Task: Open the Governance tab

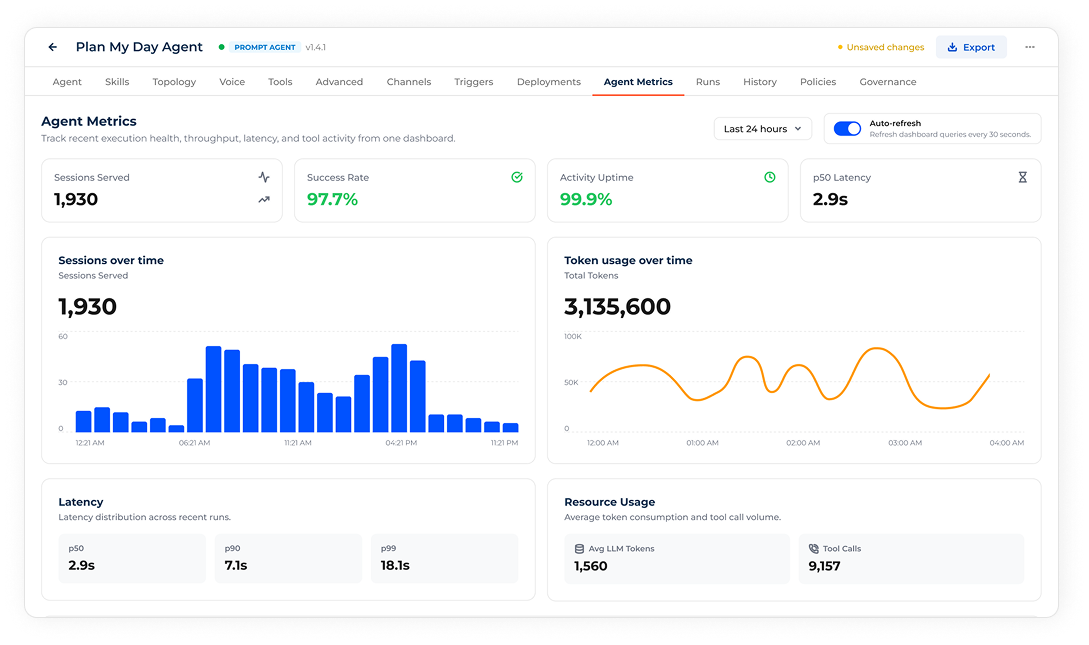Action: tap(888, 82)
